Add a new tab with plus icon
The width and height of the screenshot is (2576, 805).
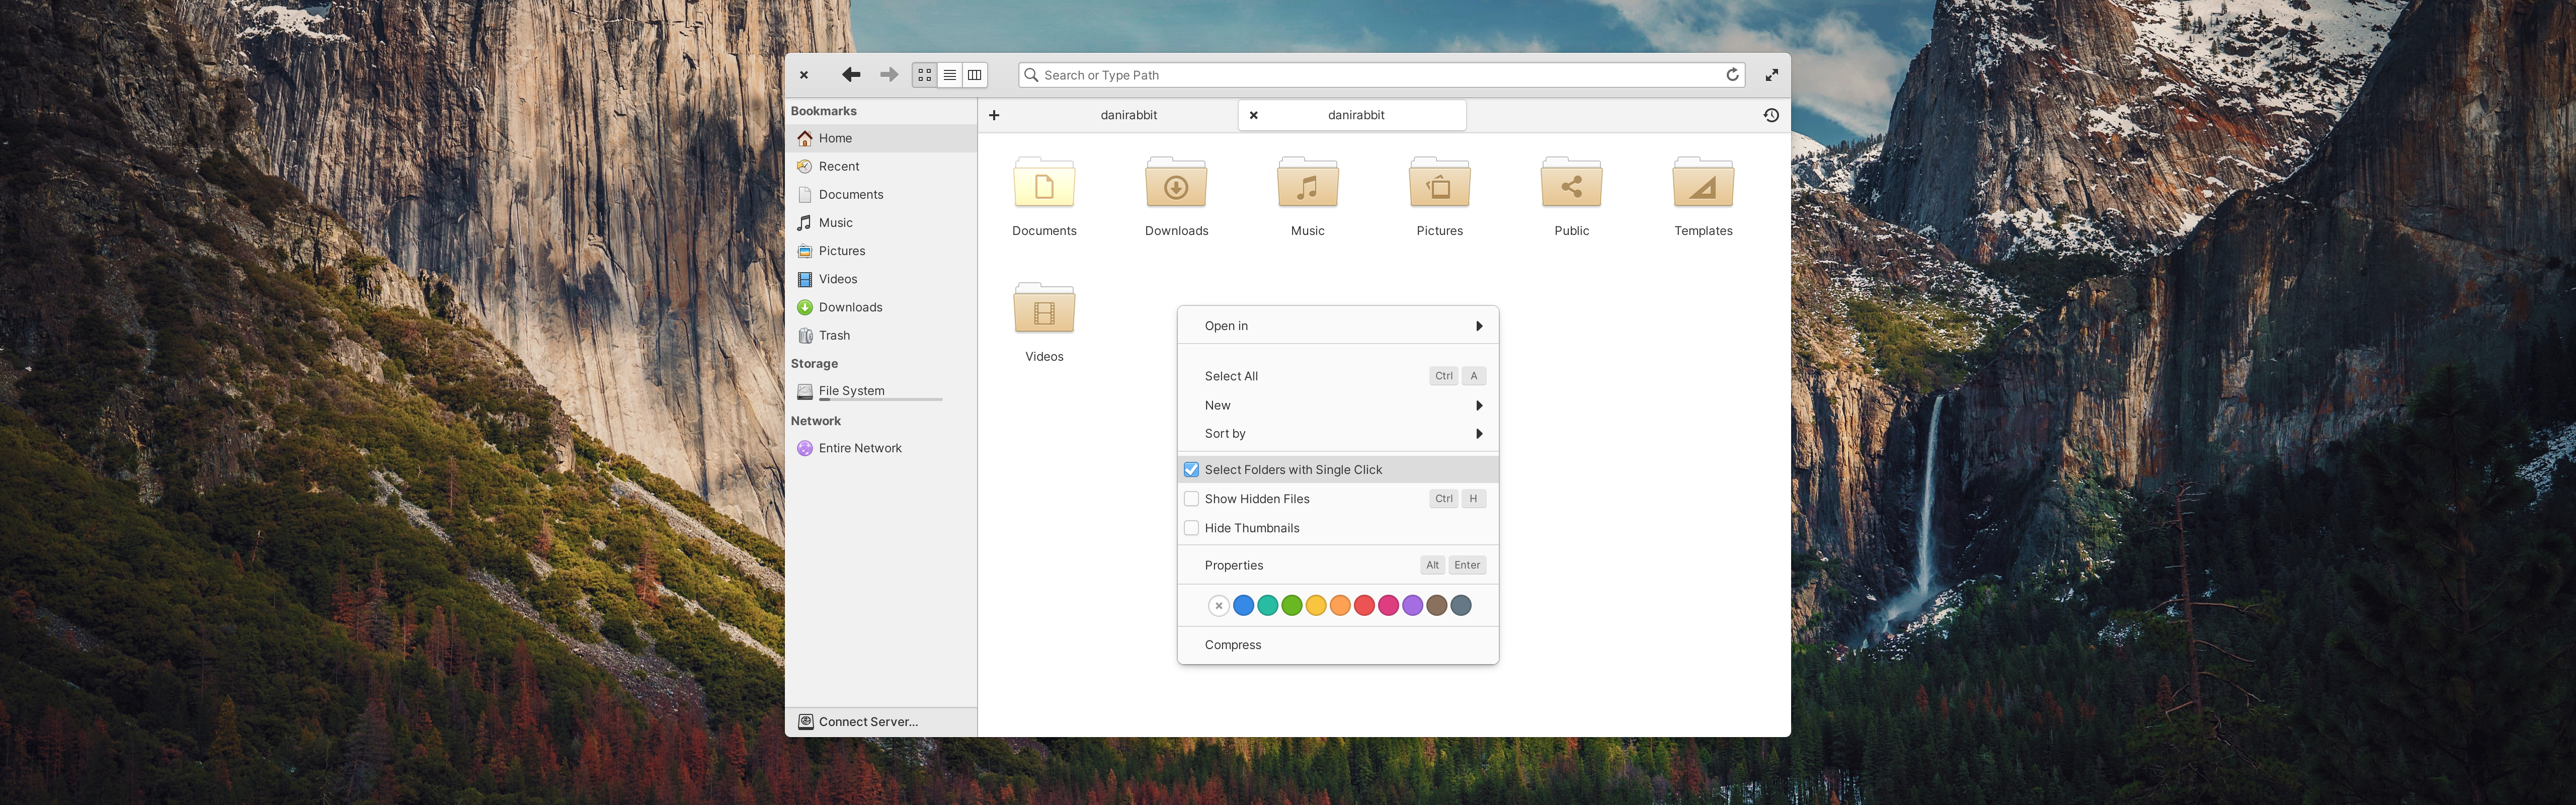coord(994,115)
